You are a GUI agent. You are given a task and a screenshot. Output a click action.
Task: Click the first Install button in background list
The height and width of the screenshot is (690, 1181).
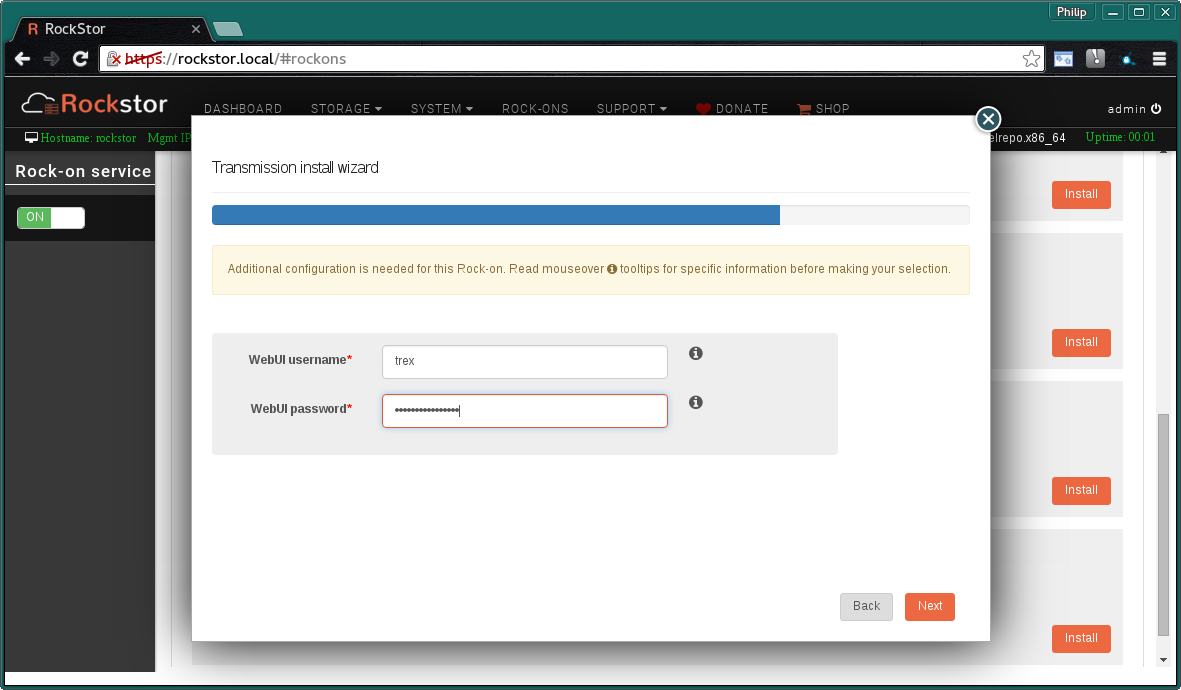[1081, 194]
